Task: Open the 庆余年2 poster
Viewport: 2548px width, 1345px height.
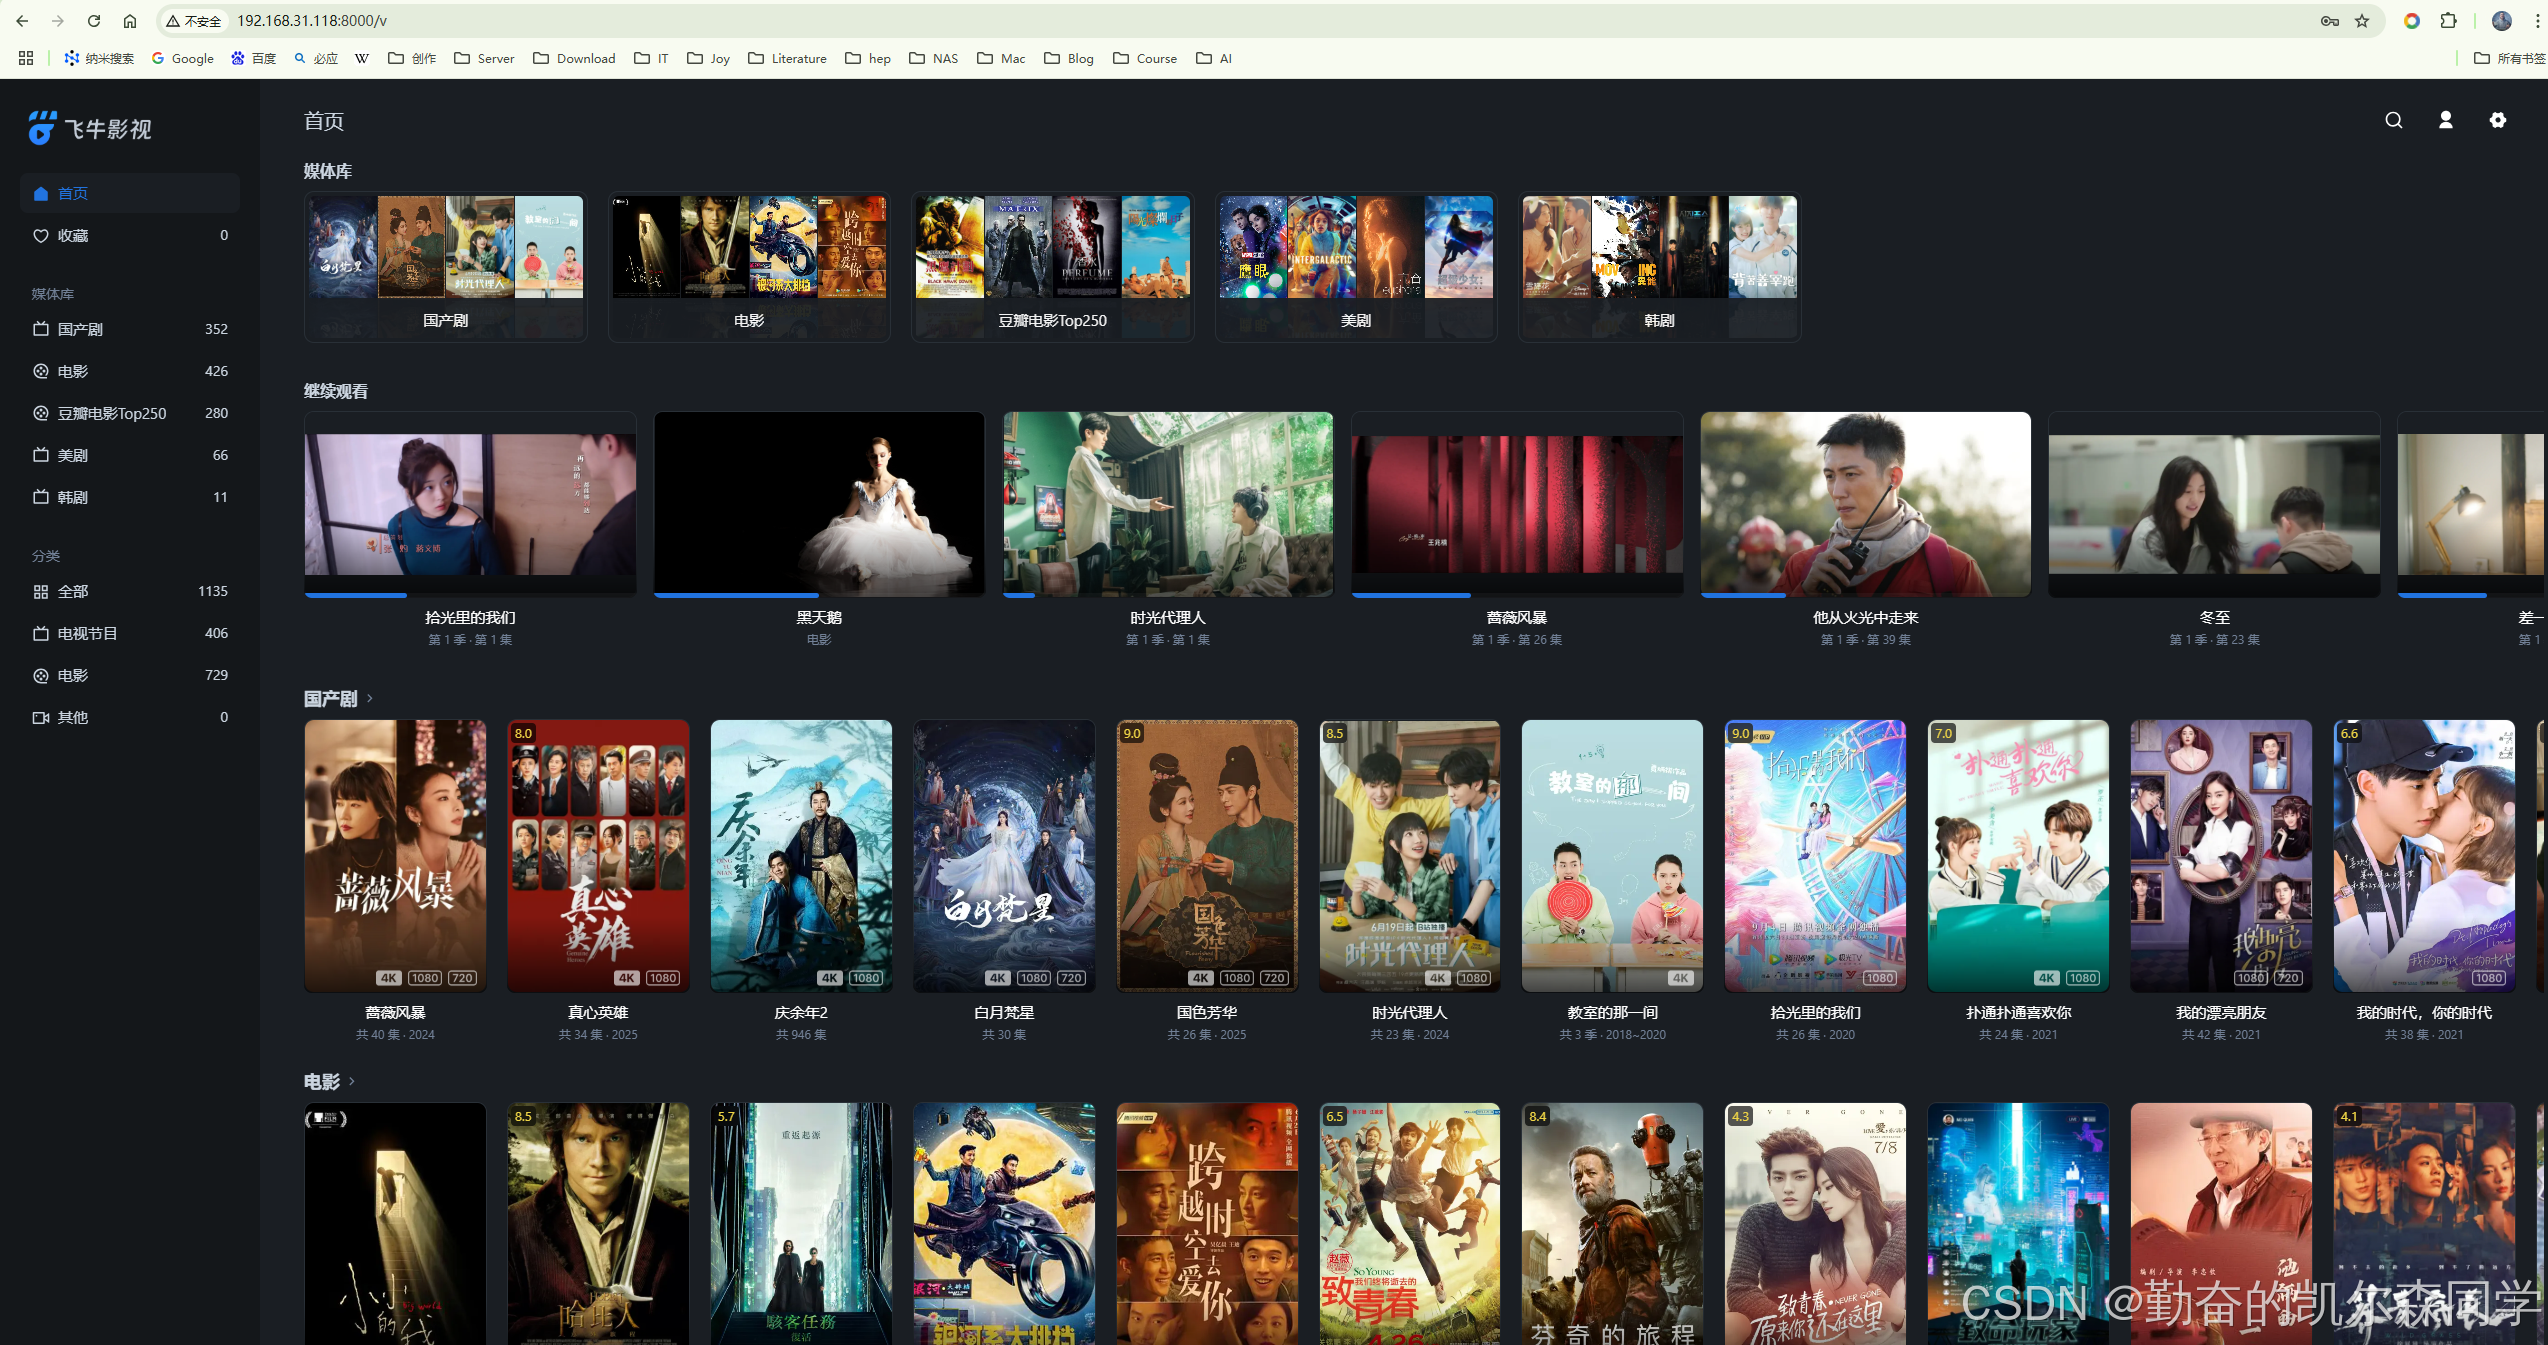Action: 800,856
